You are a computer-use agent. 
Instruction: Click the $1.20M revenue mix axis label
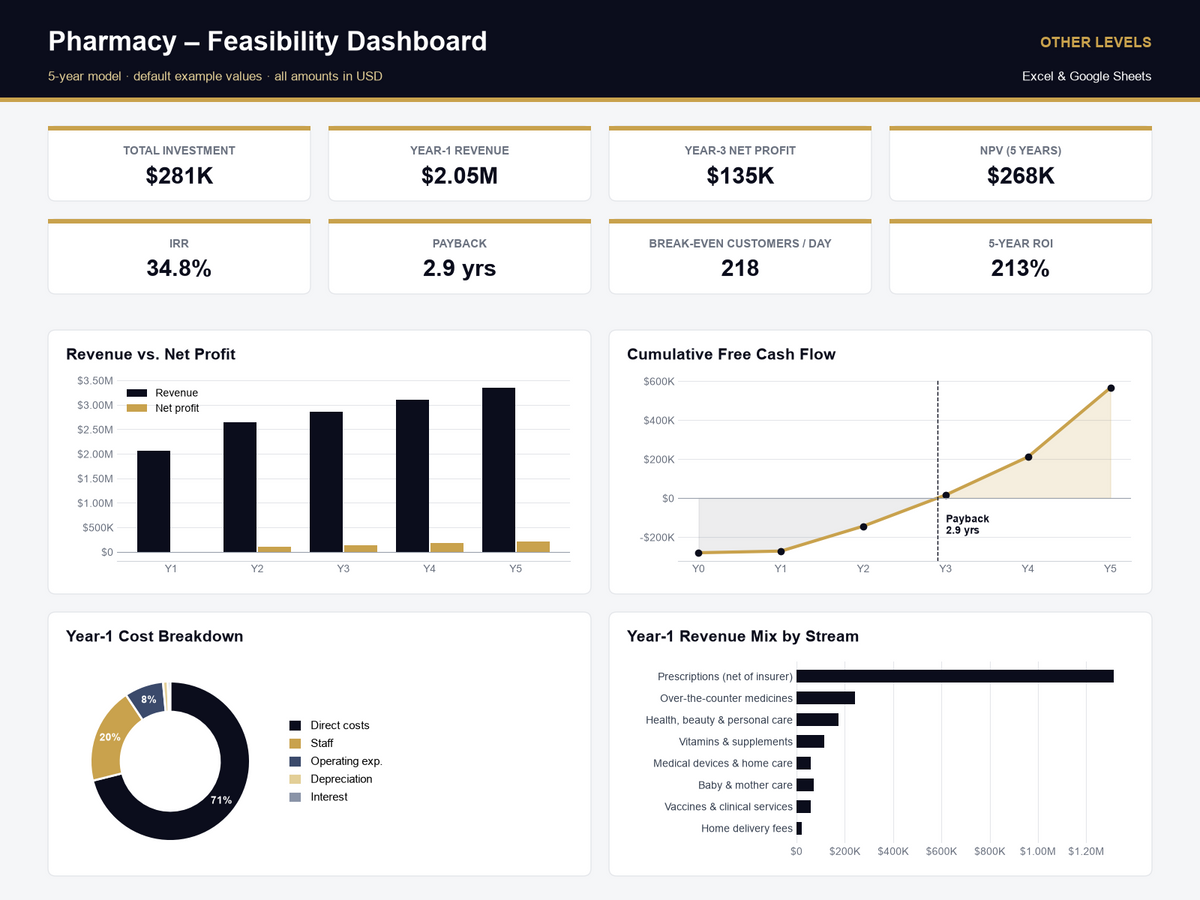[x=1086, y=852]
